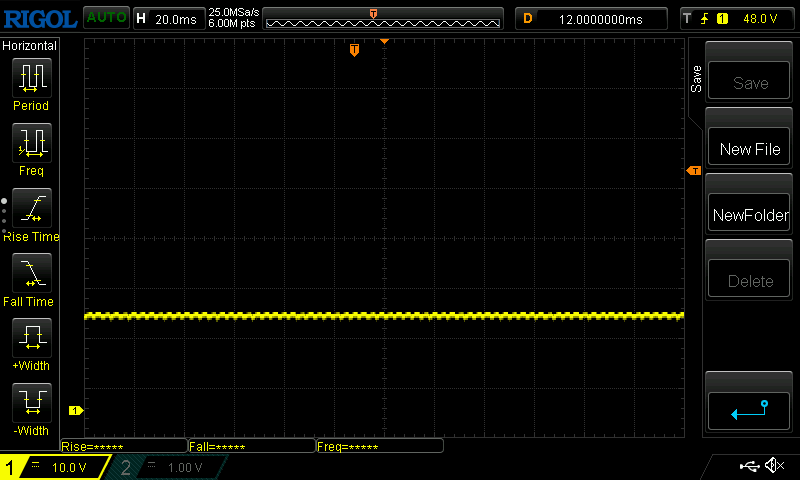Click the Horizontal menu header

pyautogui.click(x=30, y=46)
